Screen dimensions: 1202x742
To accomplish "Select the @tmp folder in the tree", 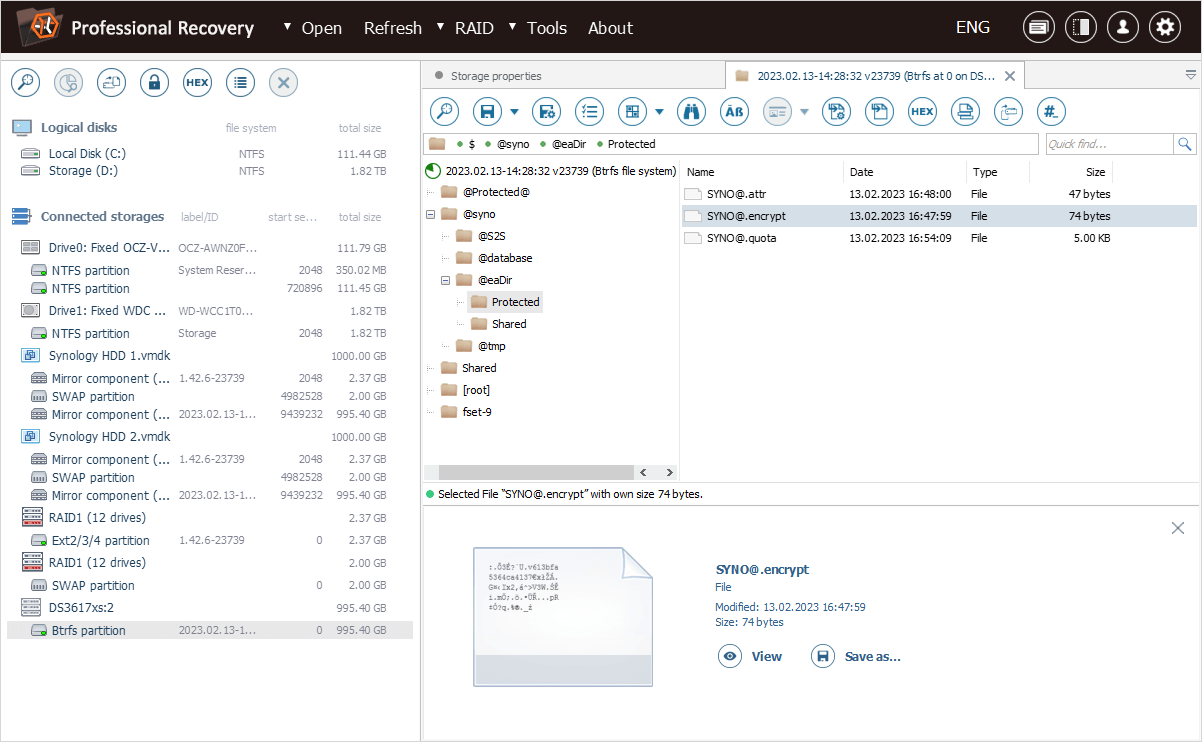I will [491, 346].
